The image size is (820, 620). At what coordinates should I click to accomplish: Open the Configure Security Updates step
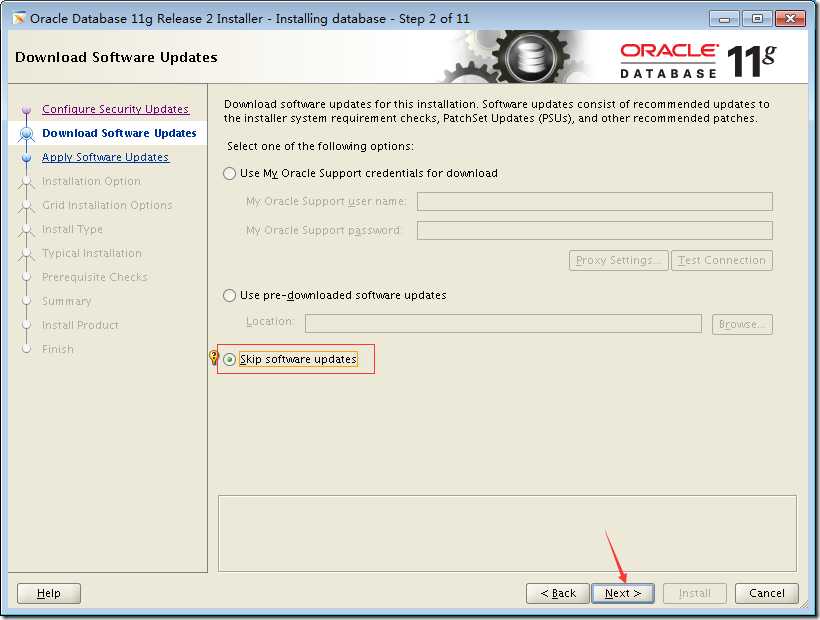coord(116,109)
